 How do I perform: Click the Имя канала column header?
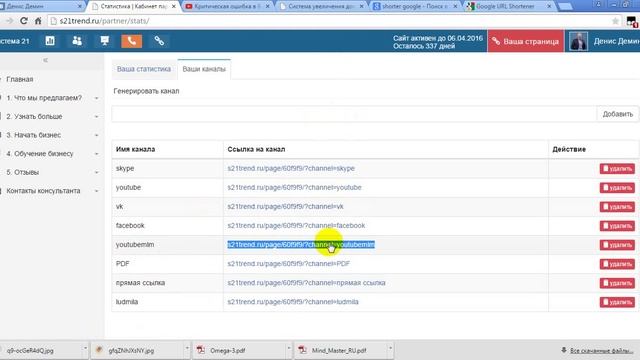(136, 149)
